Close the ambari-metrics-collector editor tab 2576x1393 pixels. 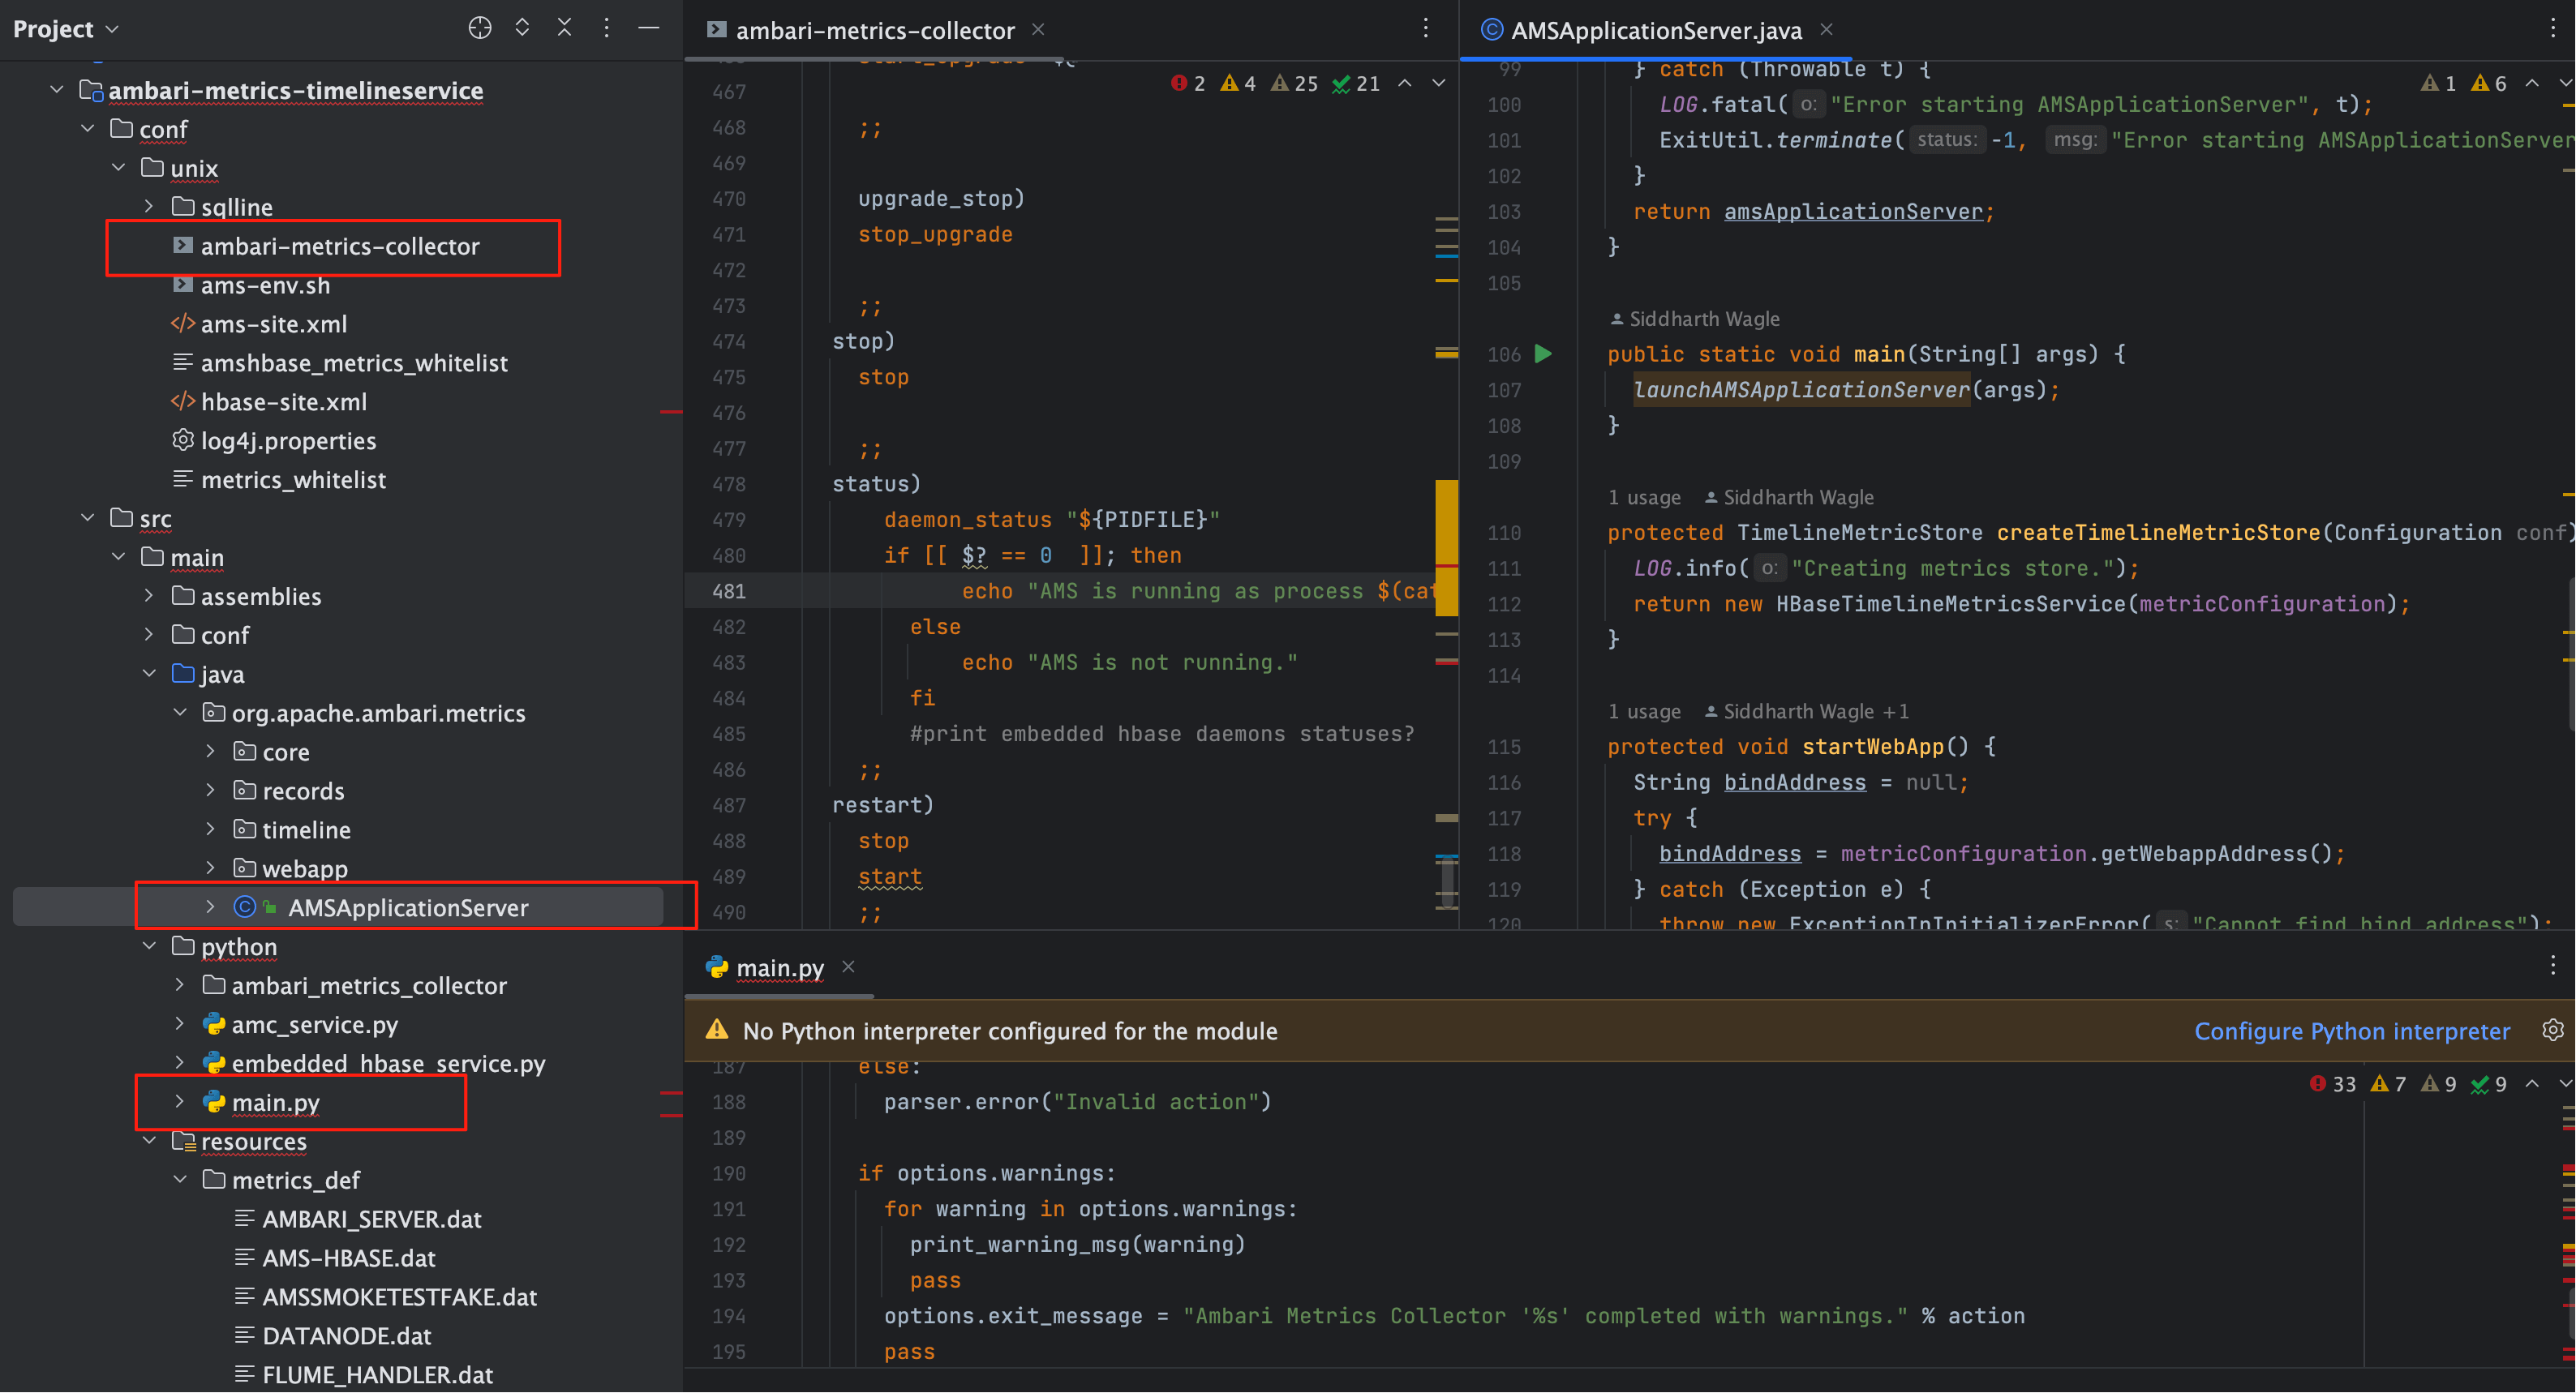[1038, 29]
